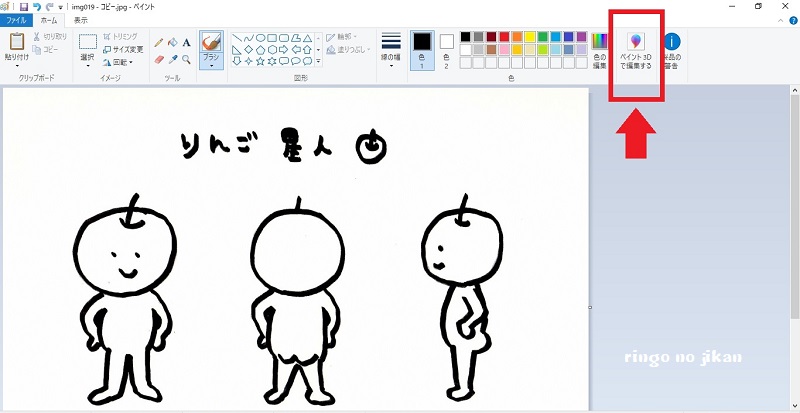Select the Right arrow shape
The width and height of the screenshot is (800, 413).
click(284, 50)
